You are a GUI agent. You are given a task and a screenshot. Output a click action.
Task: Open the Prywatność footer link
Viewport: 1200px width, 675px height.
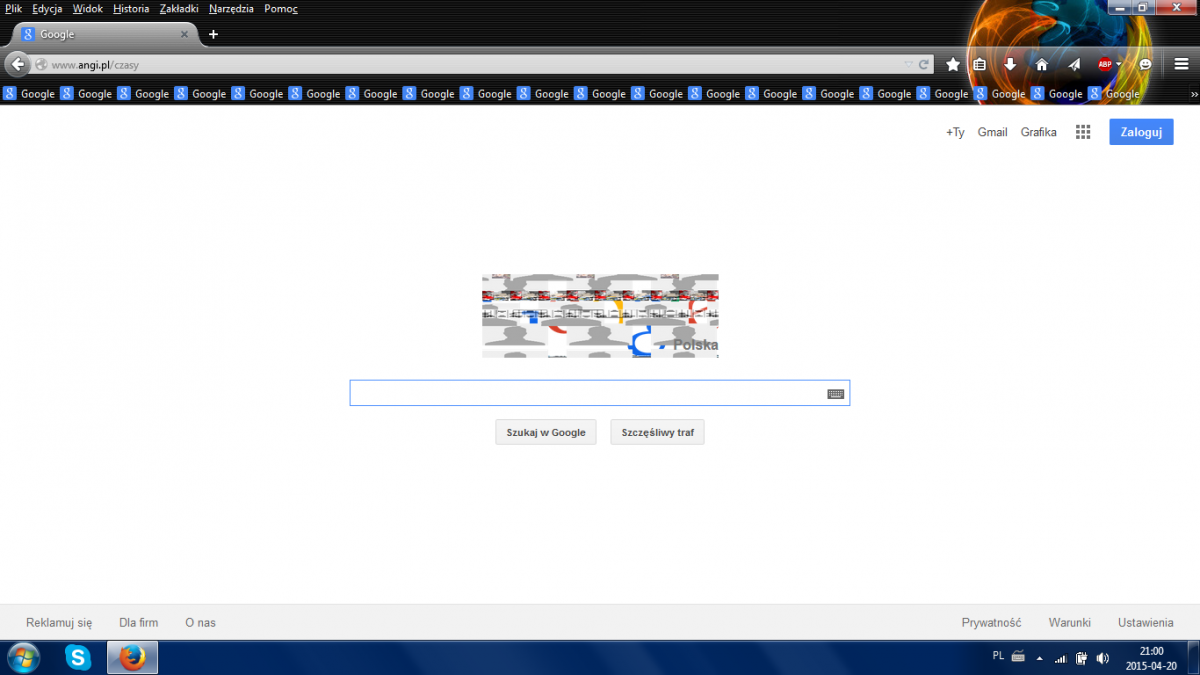991,622
